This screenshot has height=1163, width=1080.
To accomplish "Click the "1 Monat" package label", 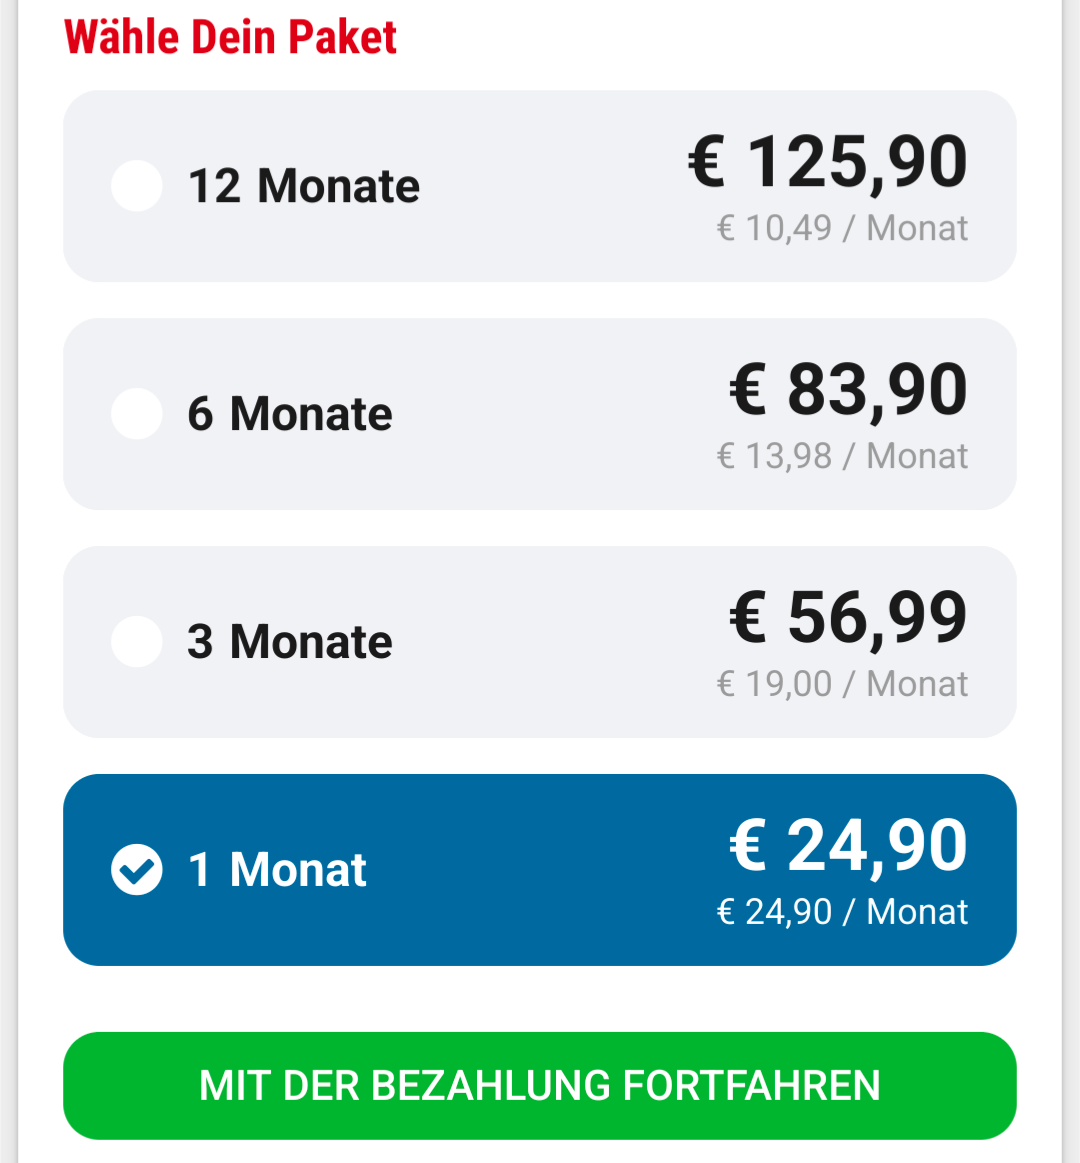I will pos(278,870).
